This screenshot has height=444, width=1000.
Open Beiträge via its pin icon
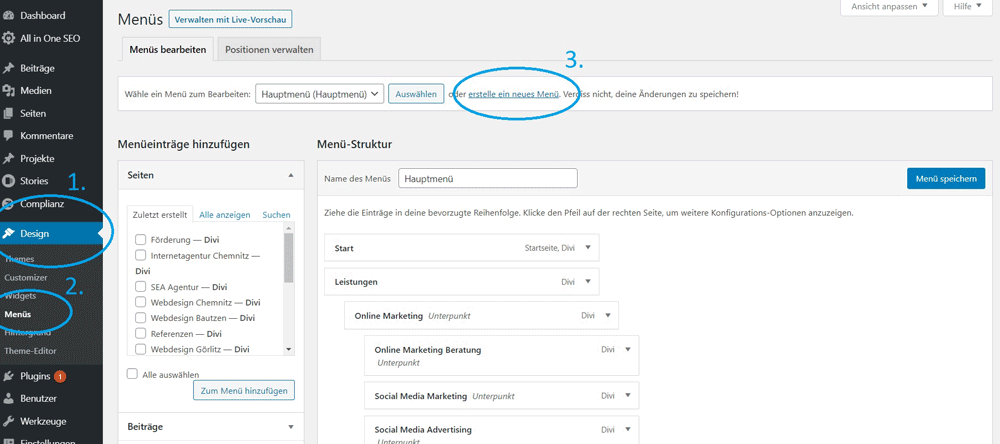click(x=8, y=68)
